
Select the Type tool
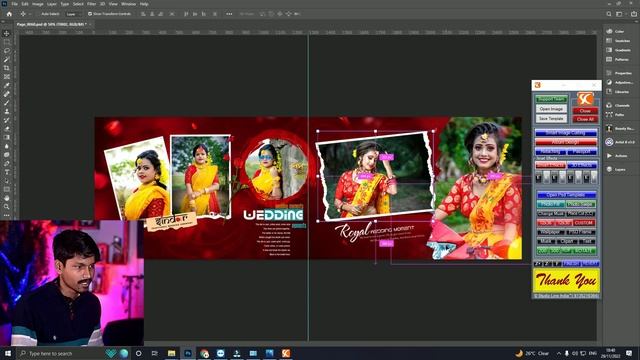coord(7,172)
